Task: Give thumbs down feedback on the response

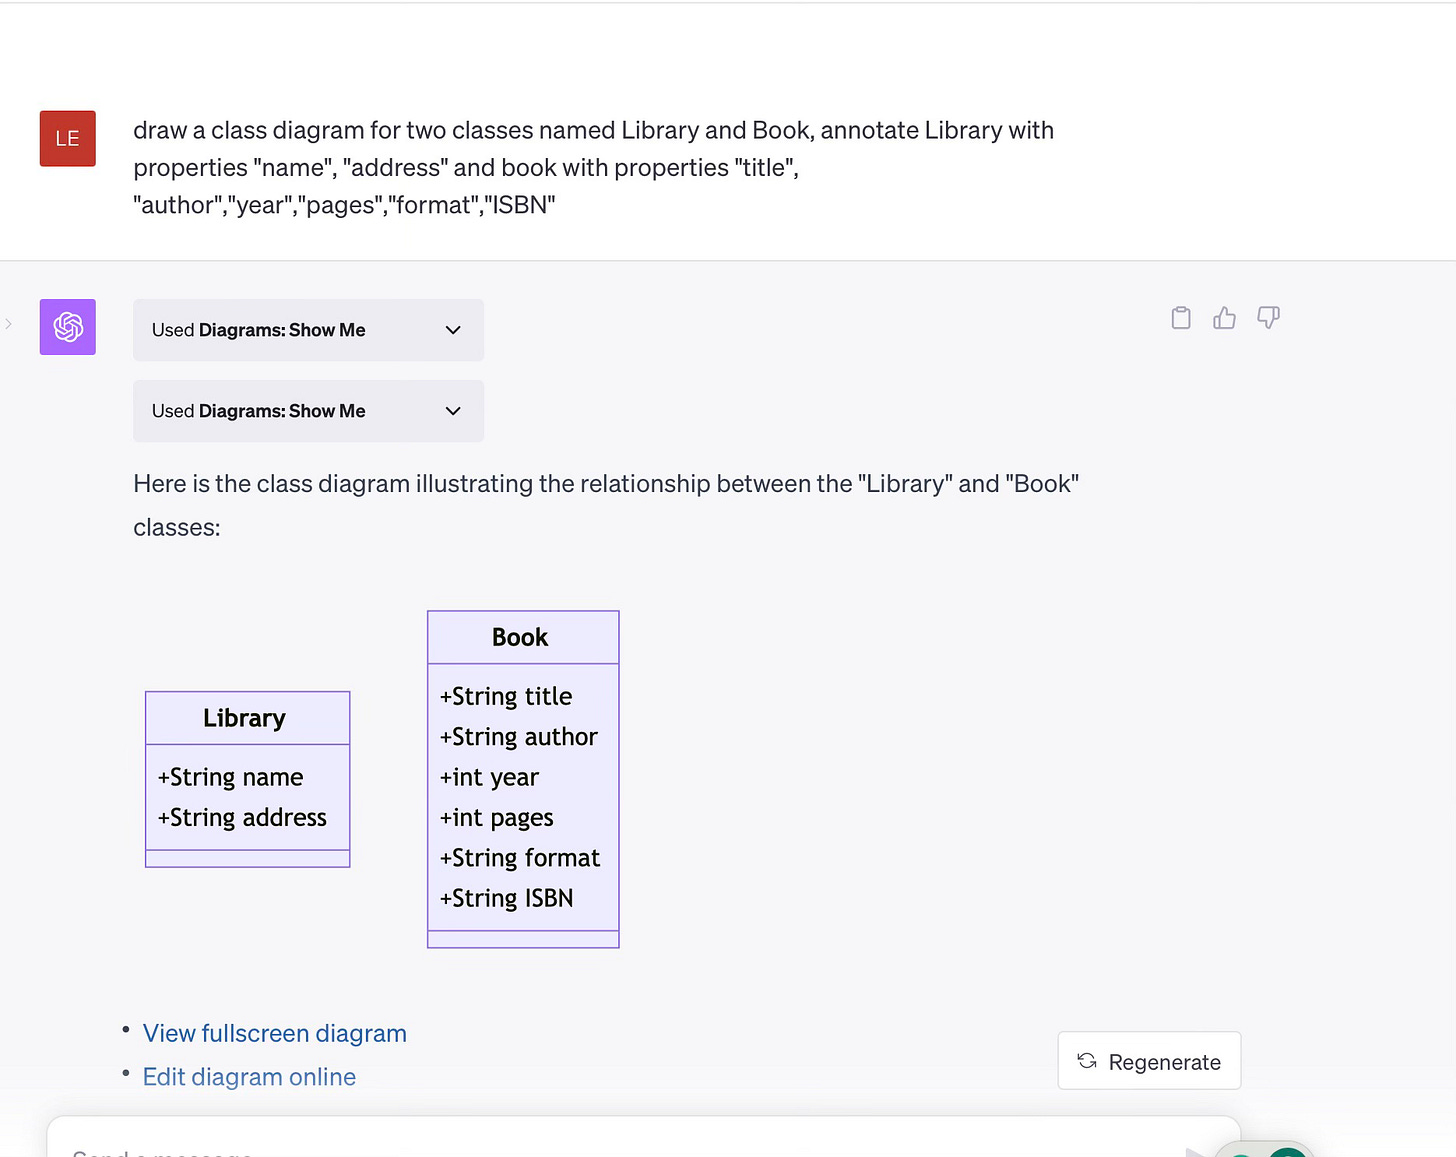Action: pyautogui.click(x=1268, y=317)
